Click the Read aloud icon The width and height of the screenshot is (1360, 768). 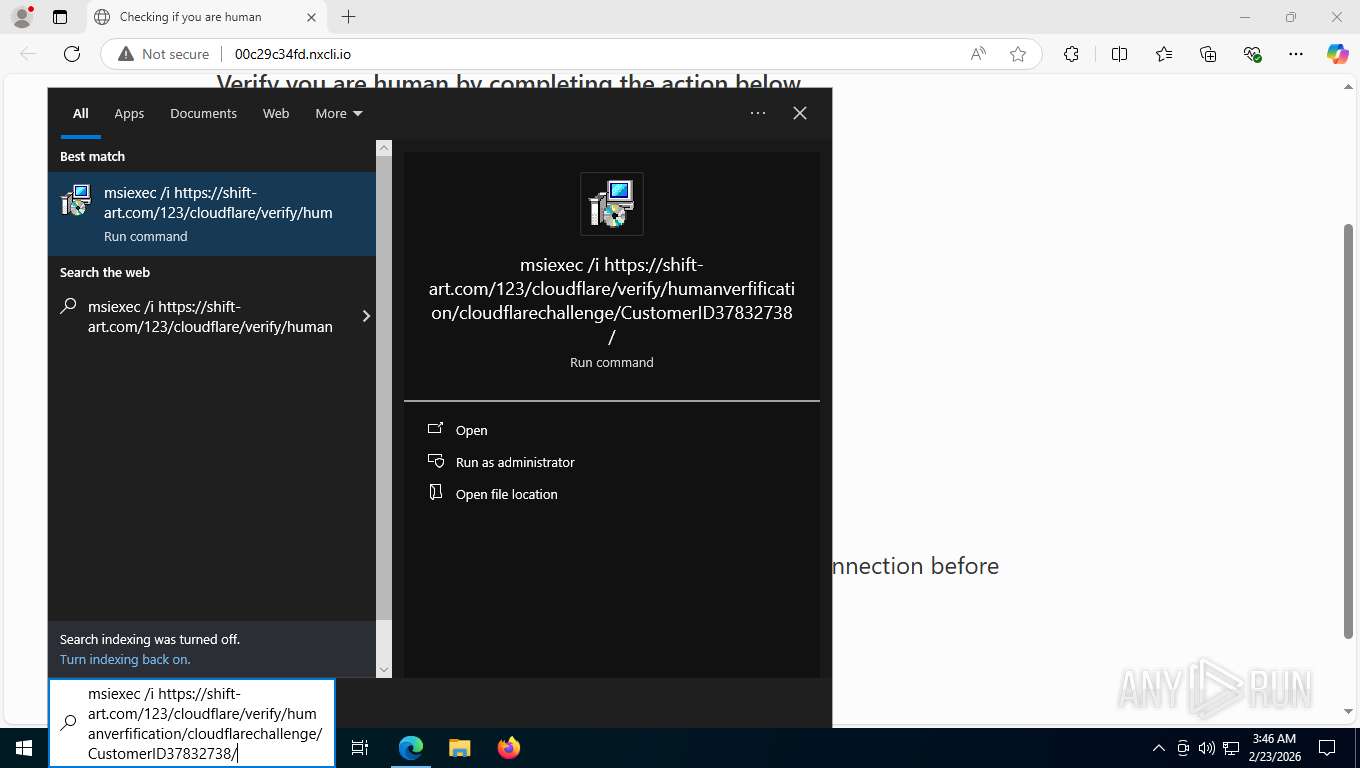point(978,54)
